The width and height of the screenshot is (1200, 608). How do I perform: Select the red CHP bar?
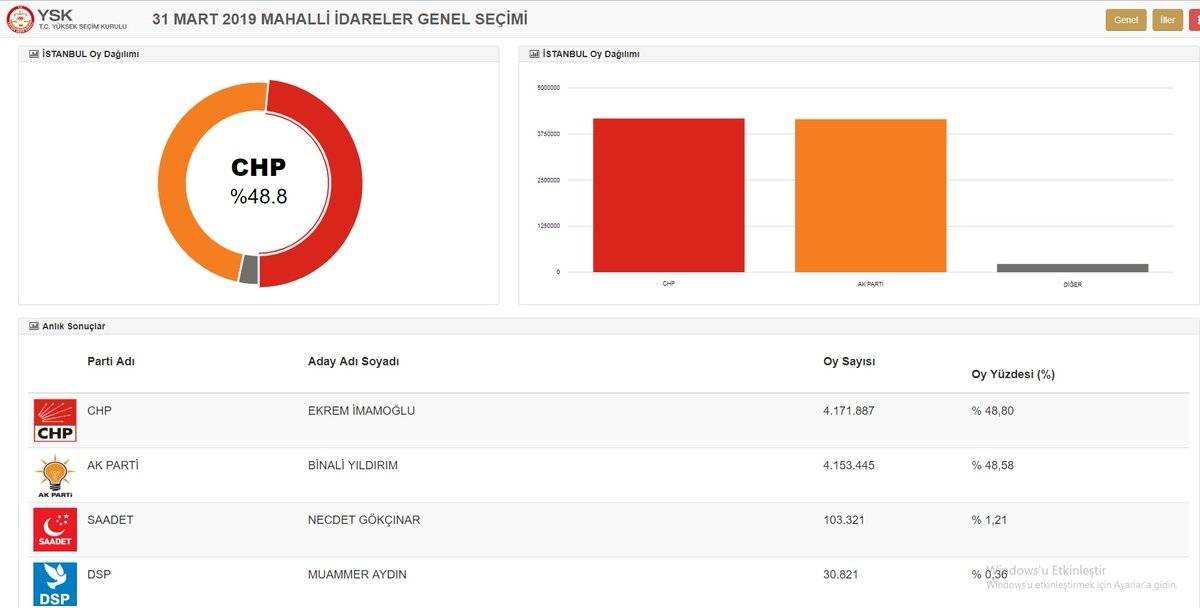pyautogui.click(x=669, y=195)
